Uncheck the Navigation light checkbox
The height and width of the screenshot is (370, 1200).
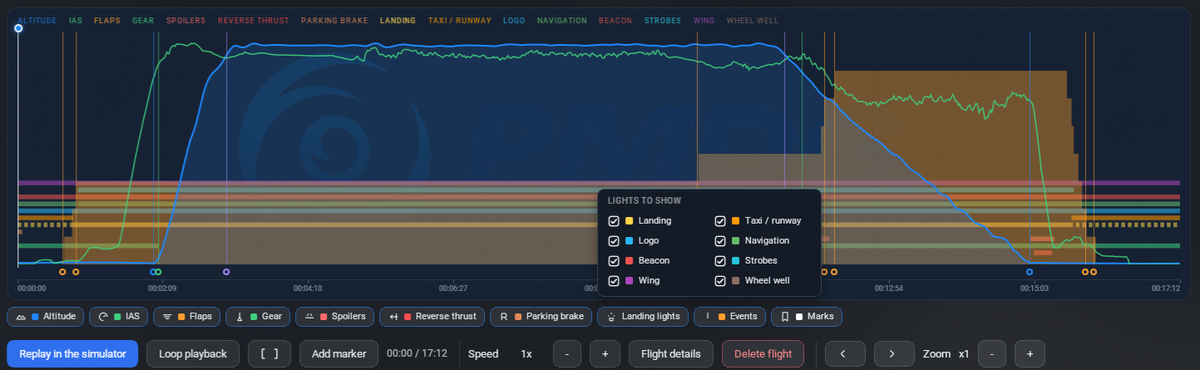click(x=721, y=240)
